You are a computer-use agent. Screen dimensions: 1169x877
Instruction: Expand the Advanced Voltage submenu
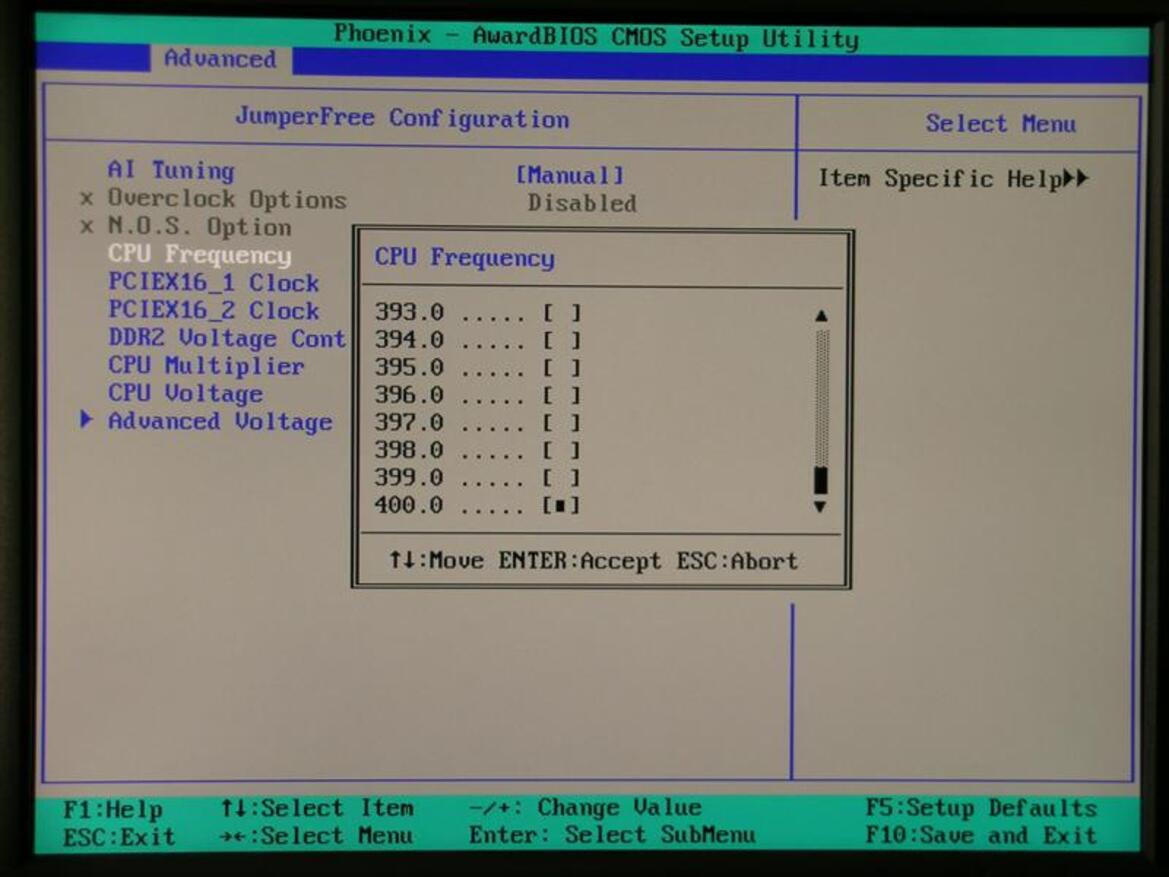(220, 421)
